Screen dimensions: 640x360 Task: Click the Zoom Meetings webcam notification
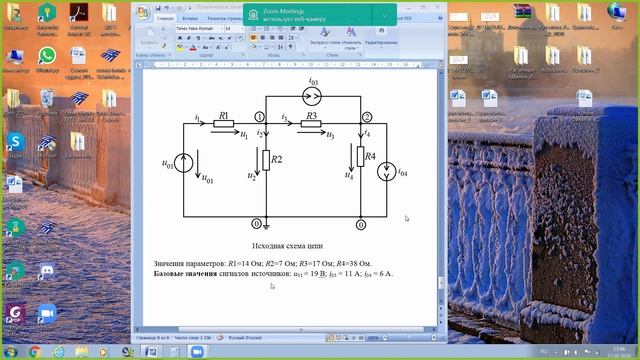click(x=307, y=15)
